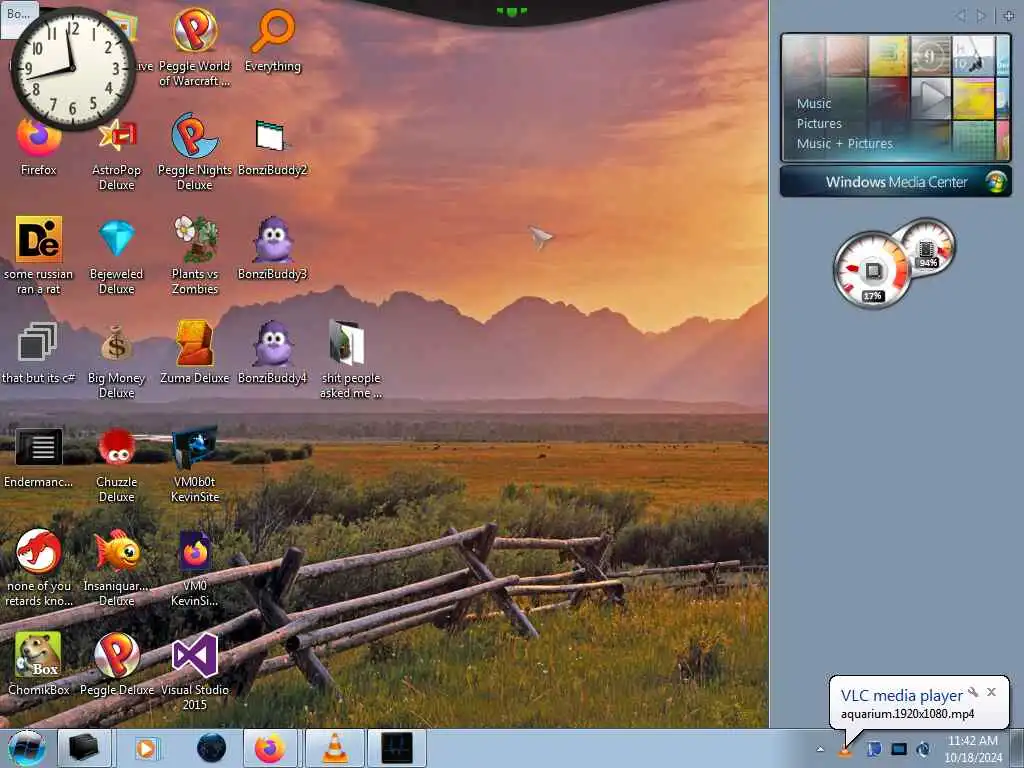Launch Zuma Deluxe

point(195,353)
